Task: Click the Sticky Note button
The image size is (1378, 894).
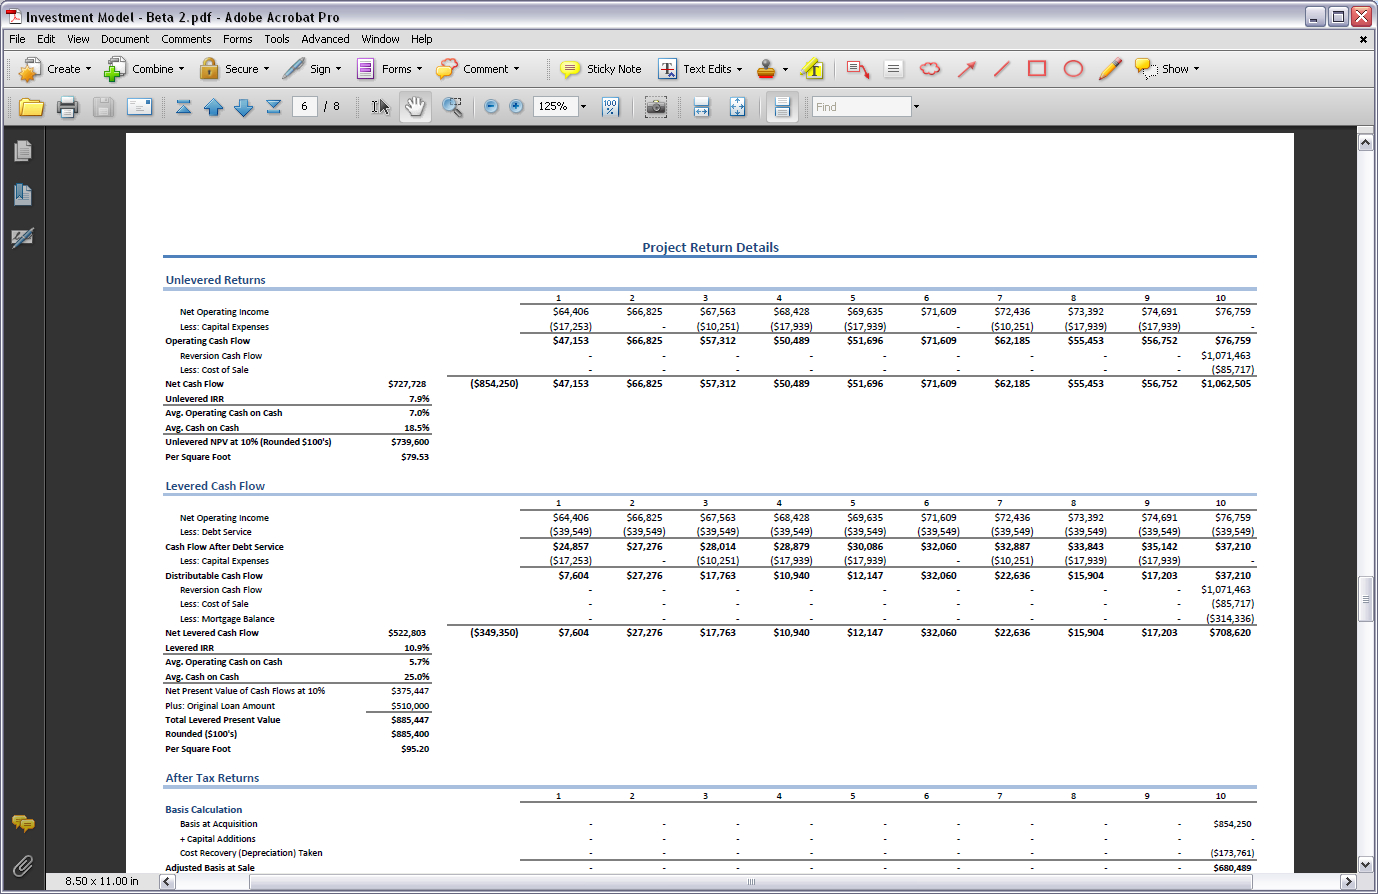Action: point(601,69)
